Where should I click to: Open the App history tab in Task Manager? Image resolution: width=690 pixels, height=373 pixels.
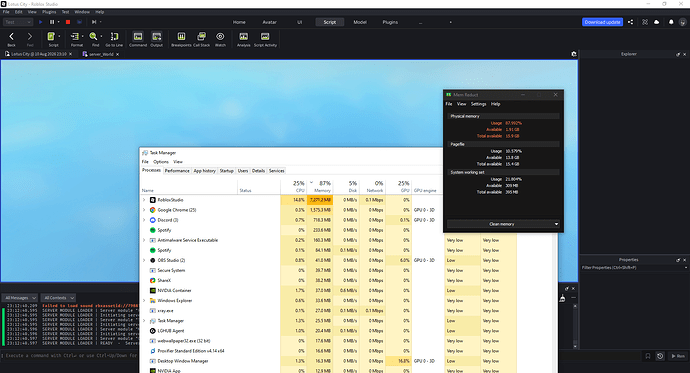(205, 171)
